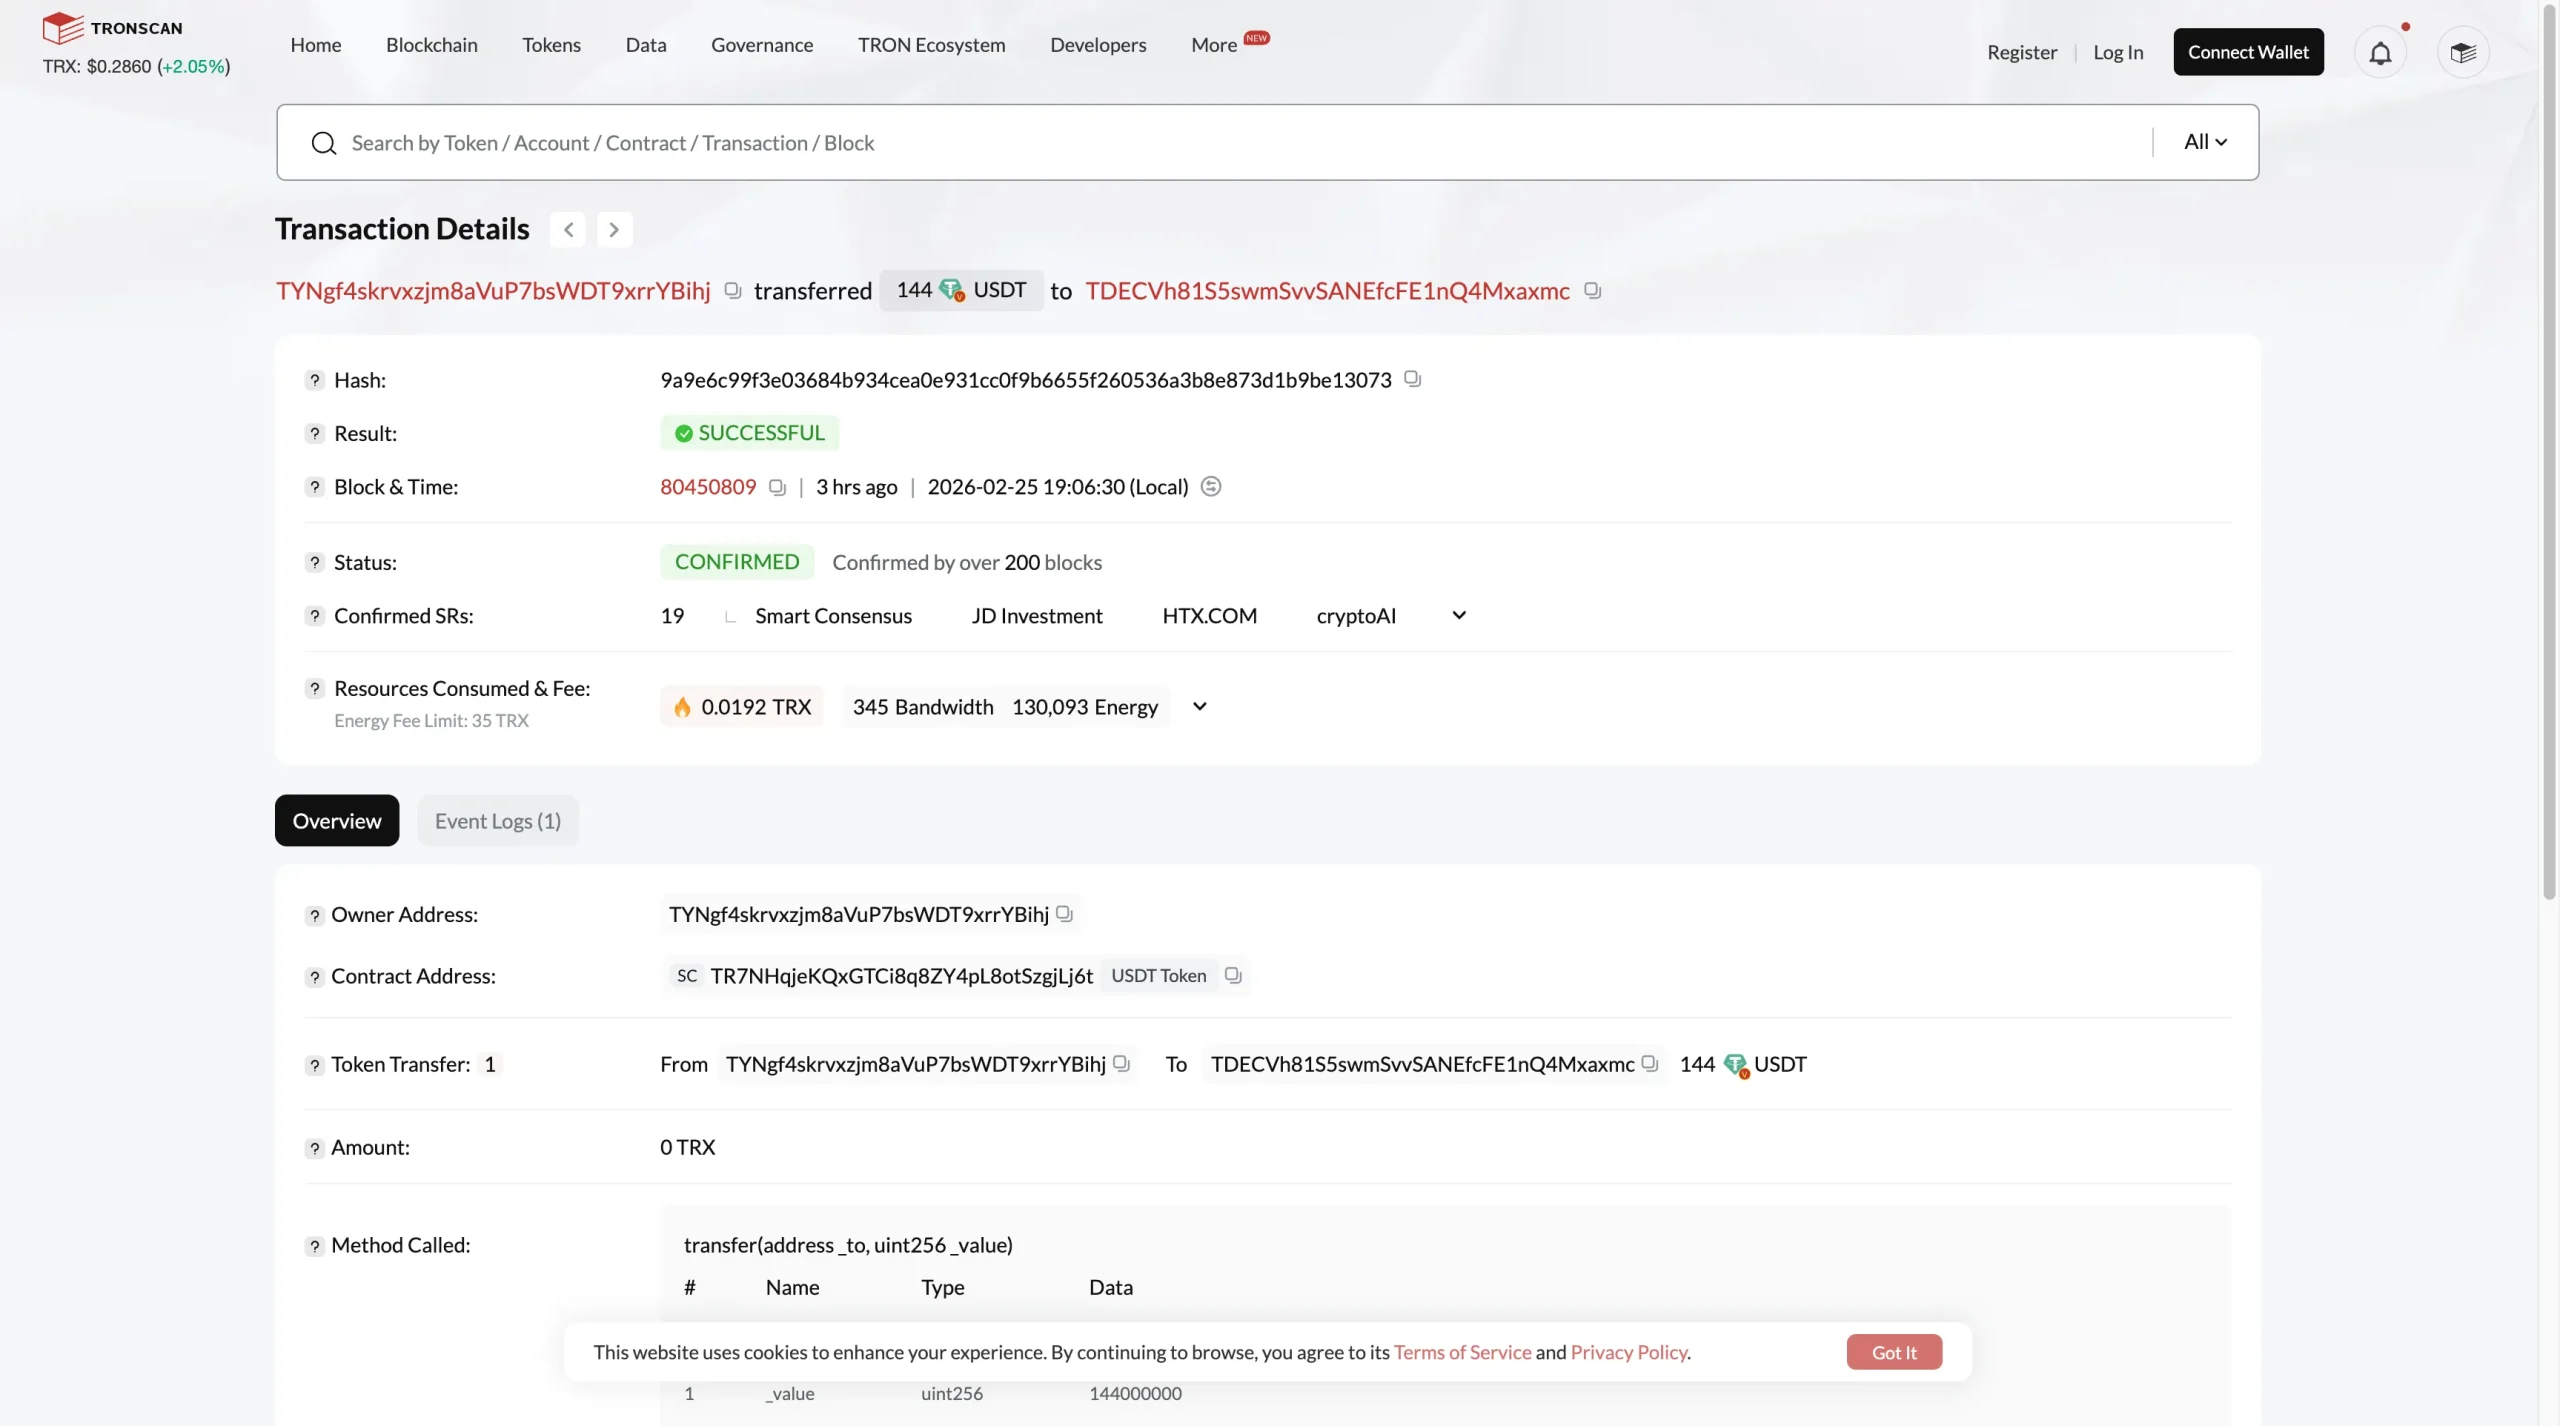Open the TRON book icon top right
Viewport: 2560px width, 1426px height.
2462,52
